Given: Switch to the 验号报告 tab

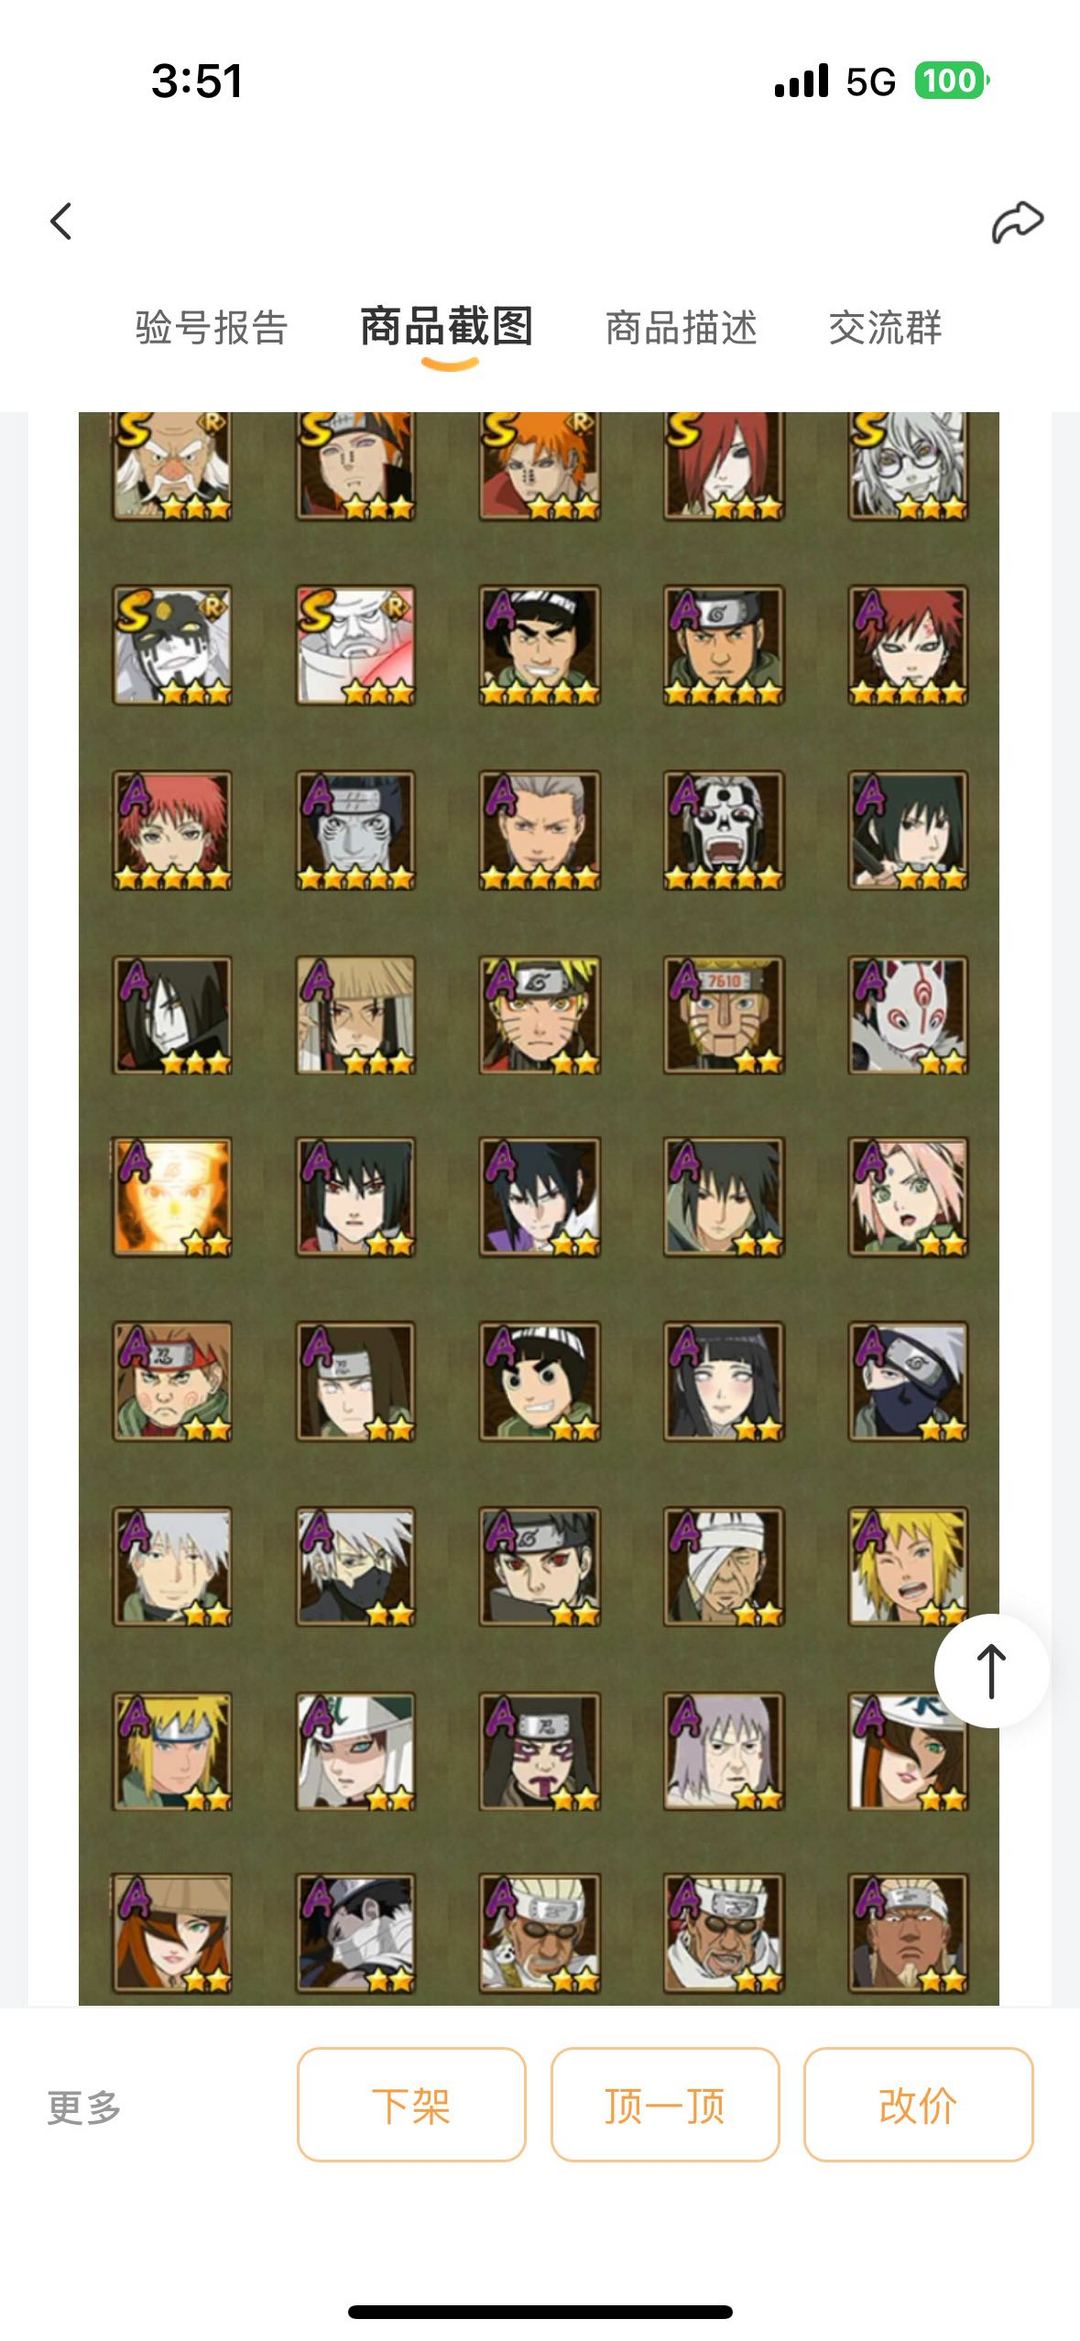Looking at the screenshot, I should (x=212, y=328).
